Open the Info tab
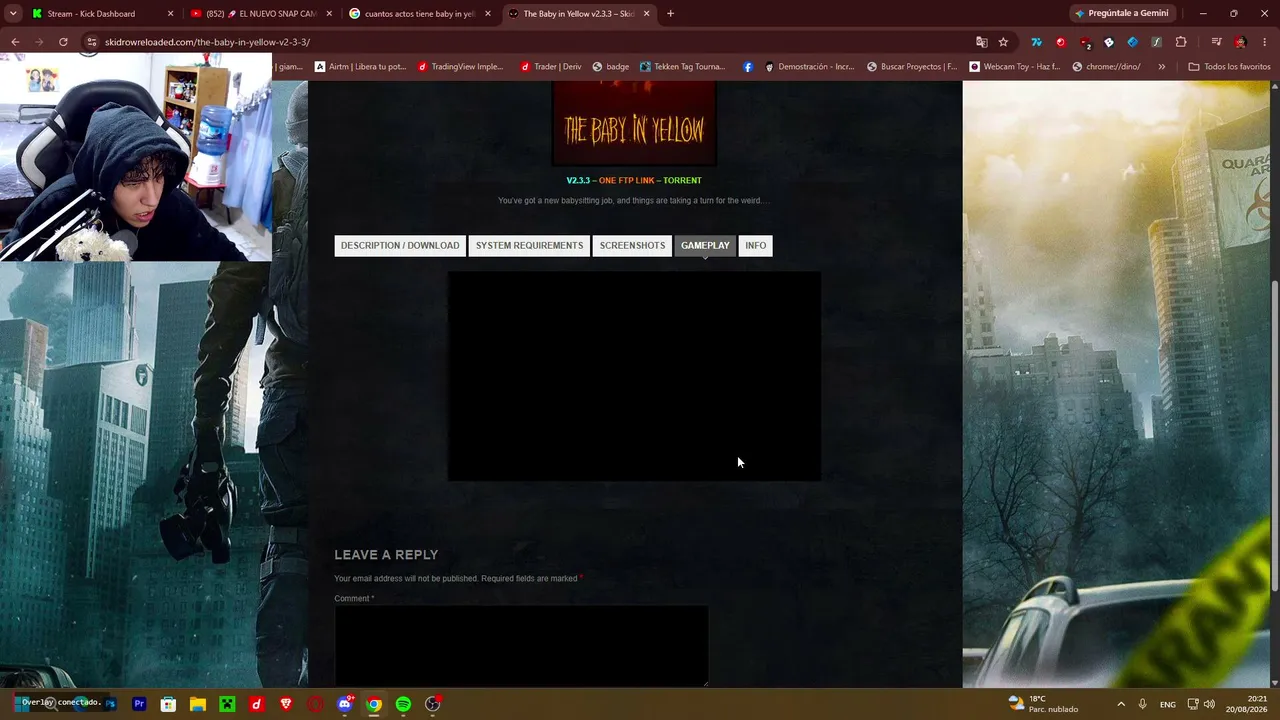 755,246
